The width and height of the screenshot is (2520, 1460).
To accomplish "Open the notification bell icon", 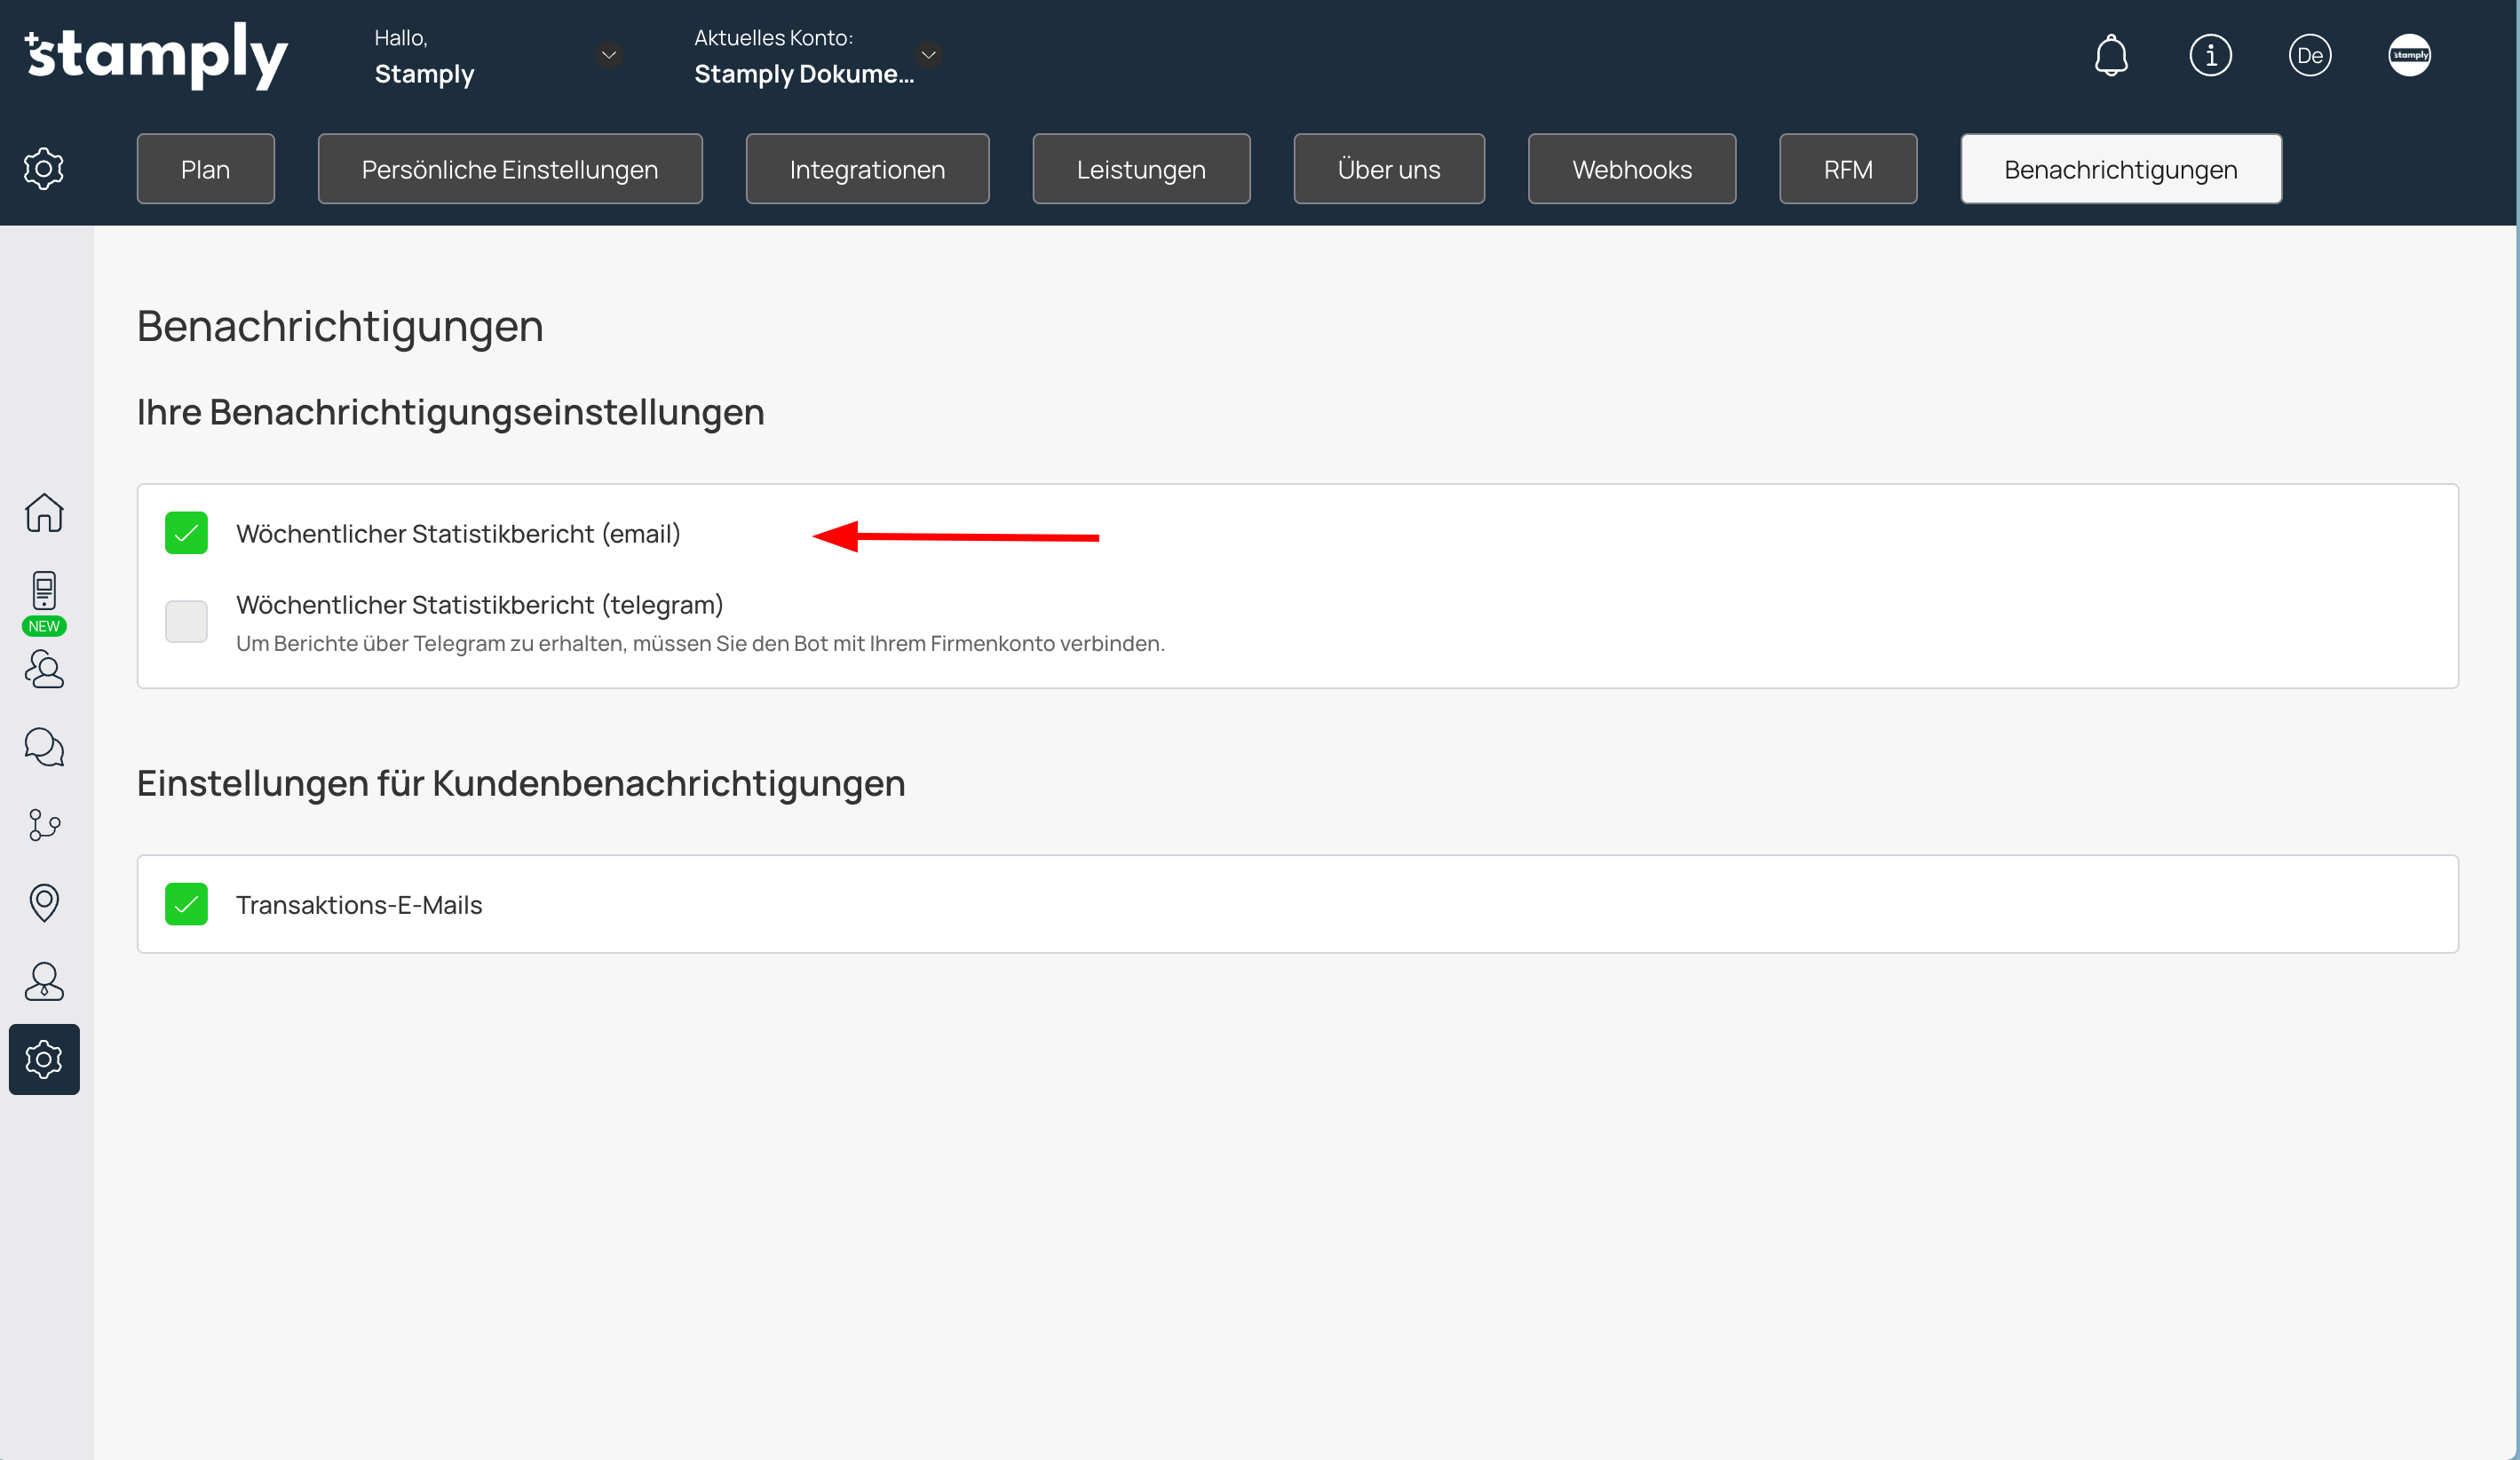I will coord(2111,55).
